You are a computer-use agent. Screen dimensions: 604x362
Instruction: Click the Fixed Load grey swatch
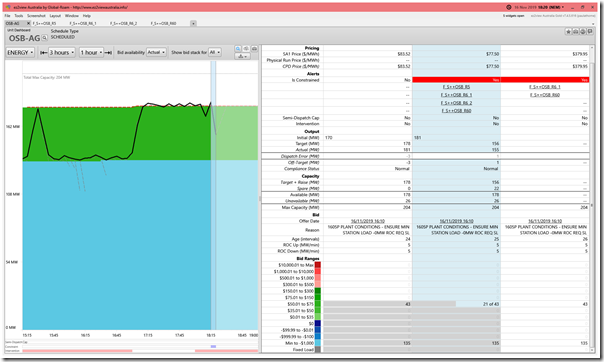coord(318,349)
